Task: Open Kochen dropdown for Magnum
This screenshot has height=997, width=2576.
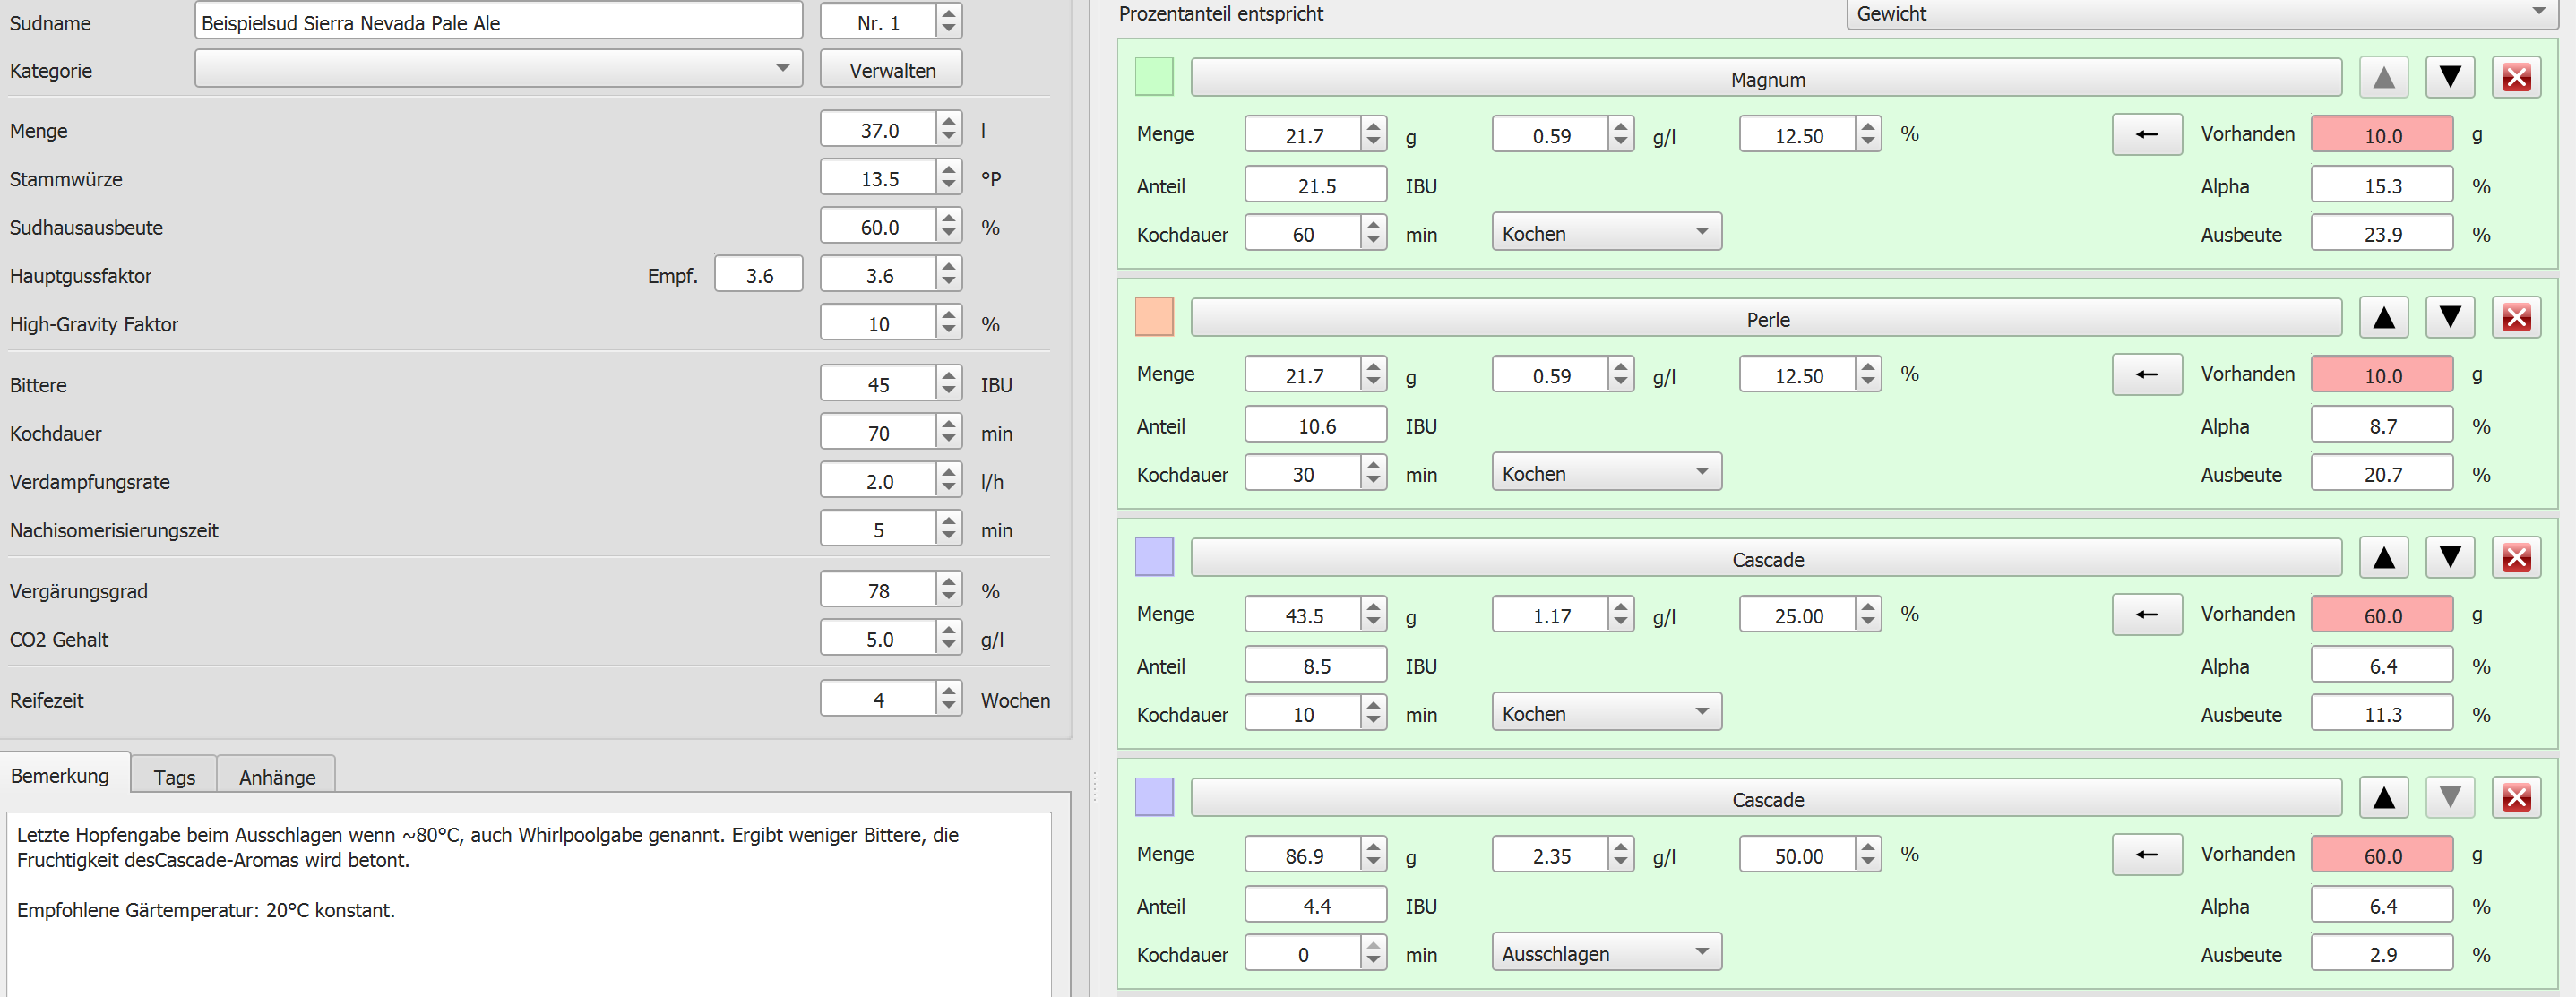Action: pos(1605,233)
